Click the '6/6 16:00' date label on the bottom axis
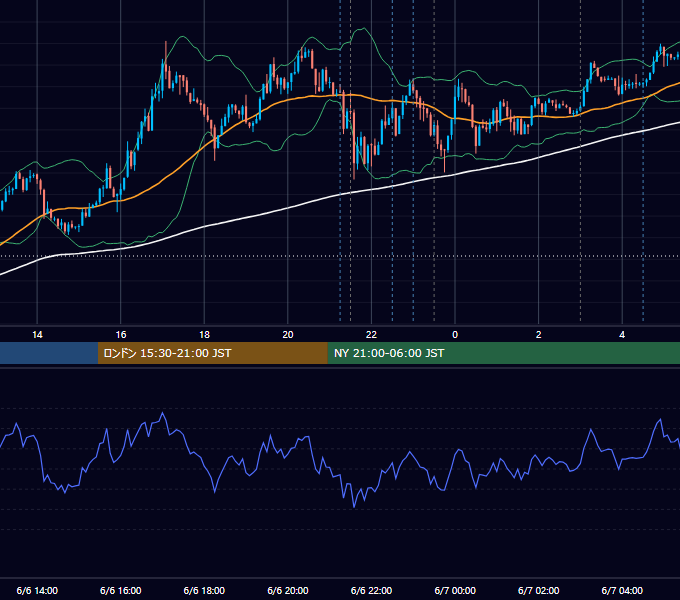Viewport: 680px width, 600px height. 121,590
